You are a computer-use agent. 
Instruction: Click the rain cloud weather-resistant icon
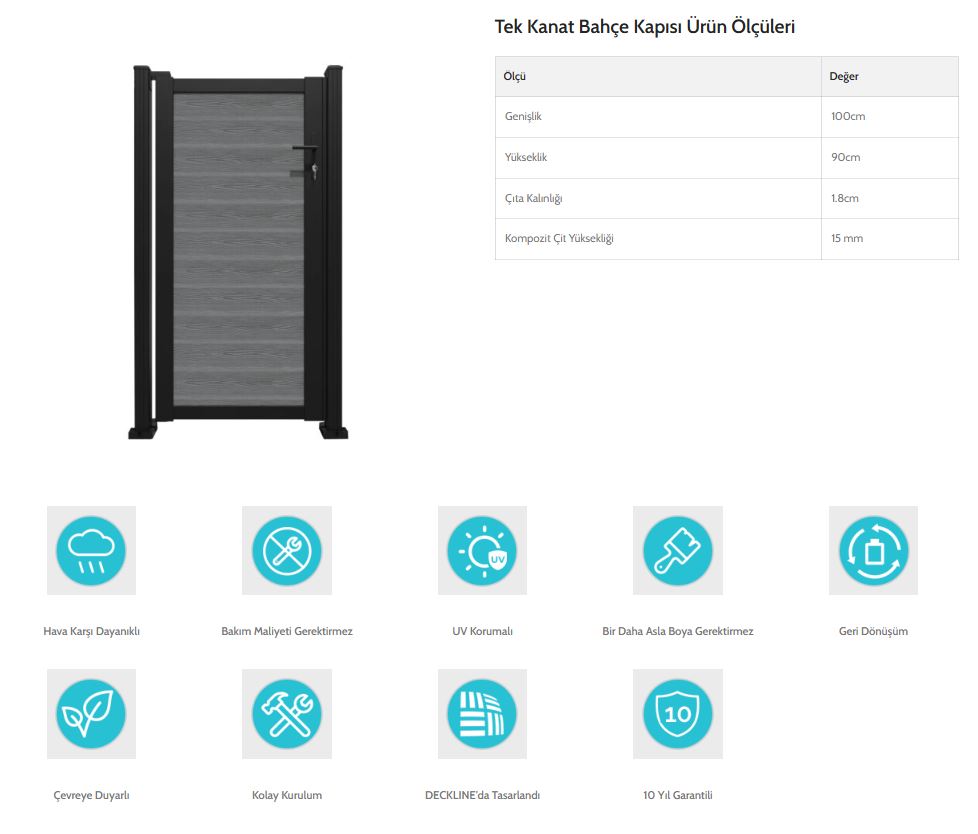tap(91, 550)
